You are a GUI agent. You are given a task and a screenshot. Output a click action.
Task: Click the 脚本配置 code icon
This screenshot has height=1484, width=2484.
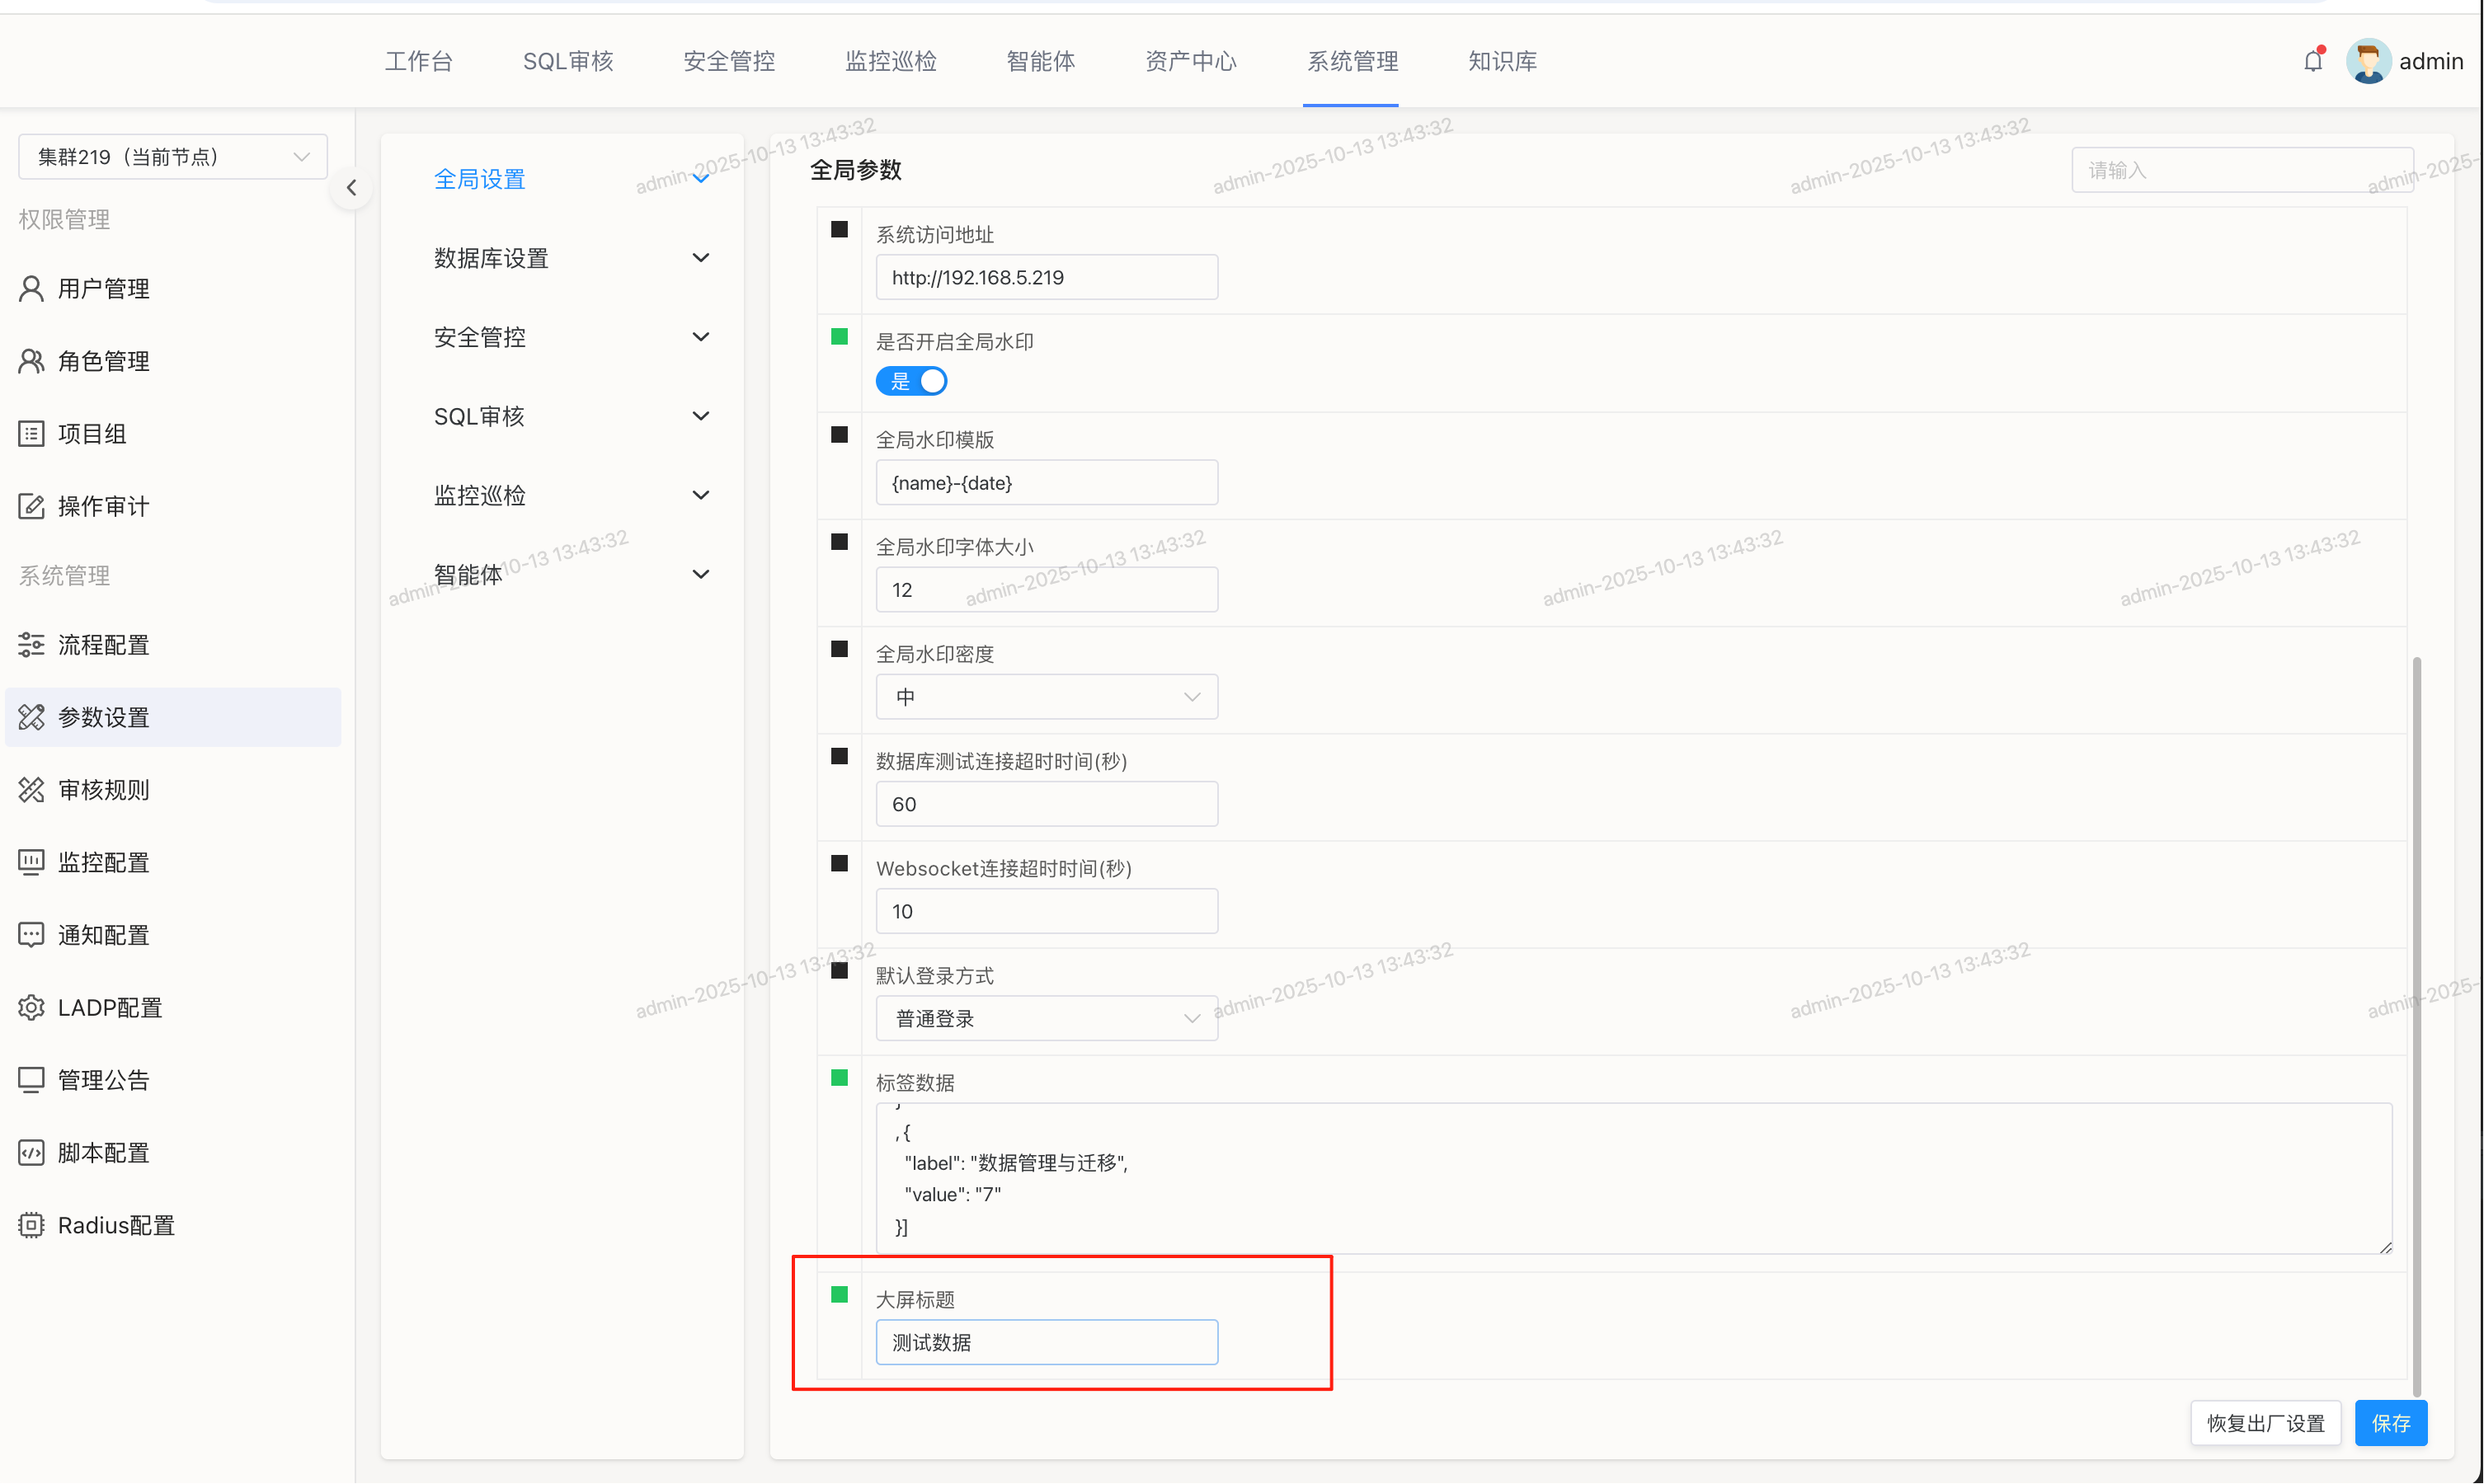pos(31,1152)
